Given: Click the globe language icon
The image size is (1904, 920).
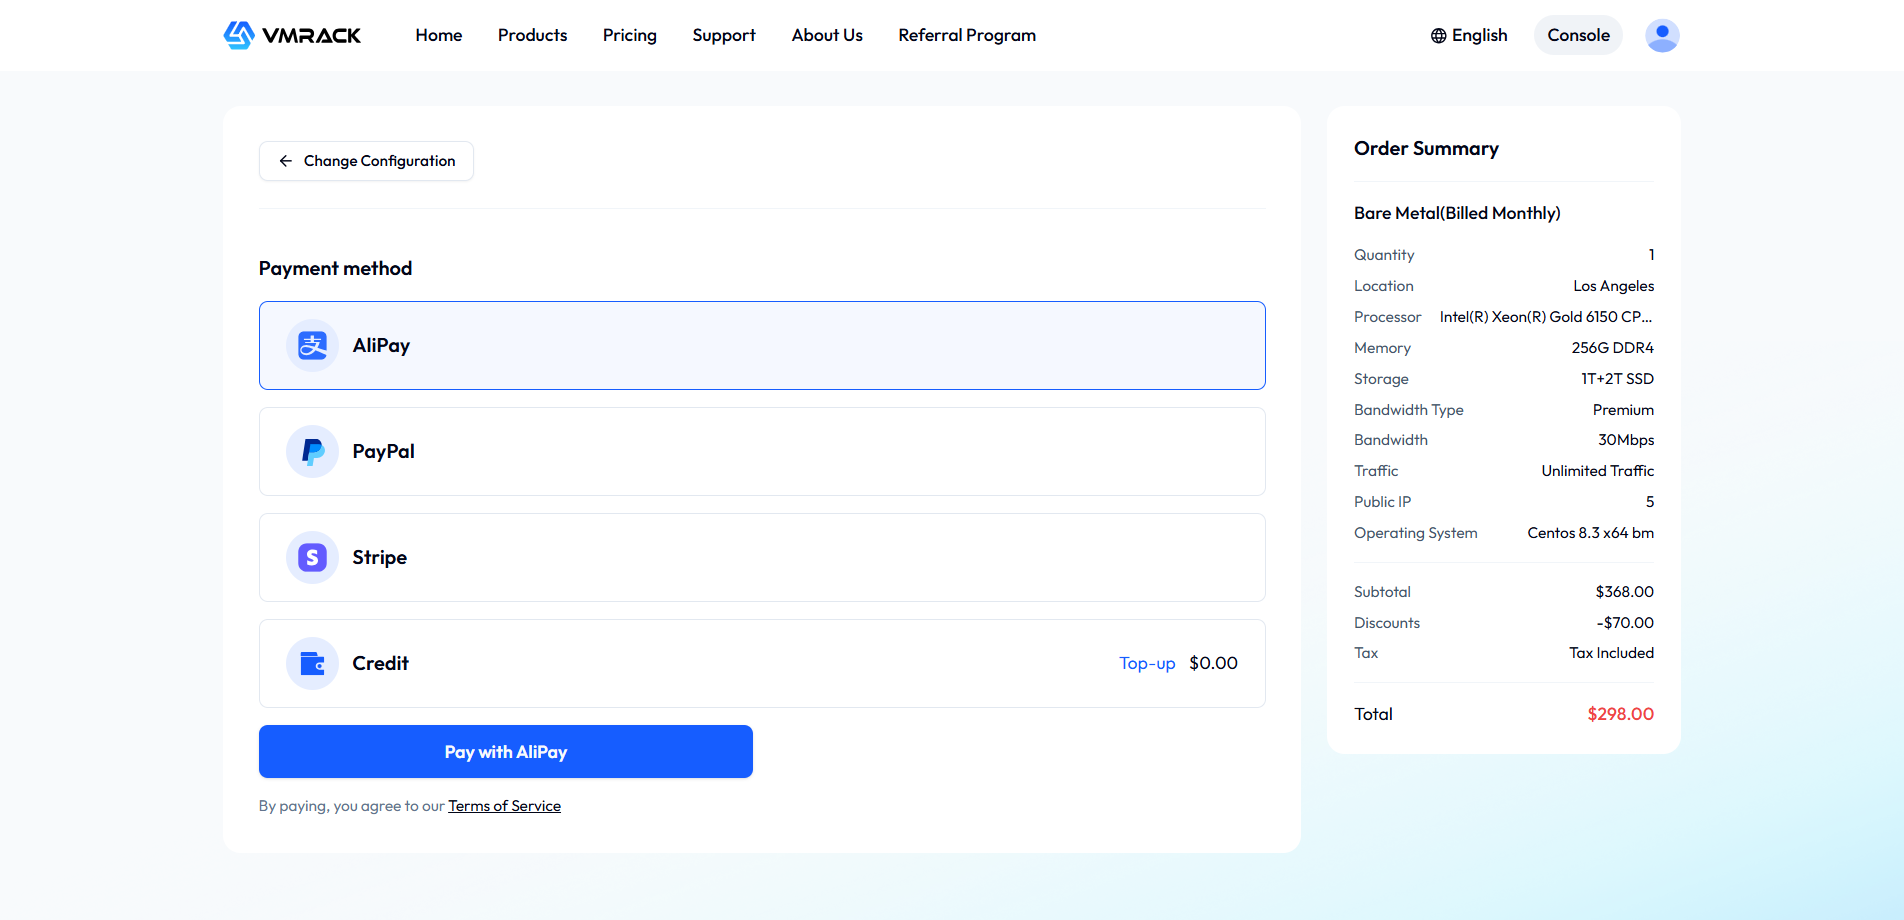Looking at the screenshot, I should [x=1438, y=36].
